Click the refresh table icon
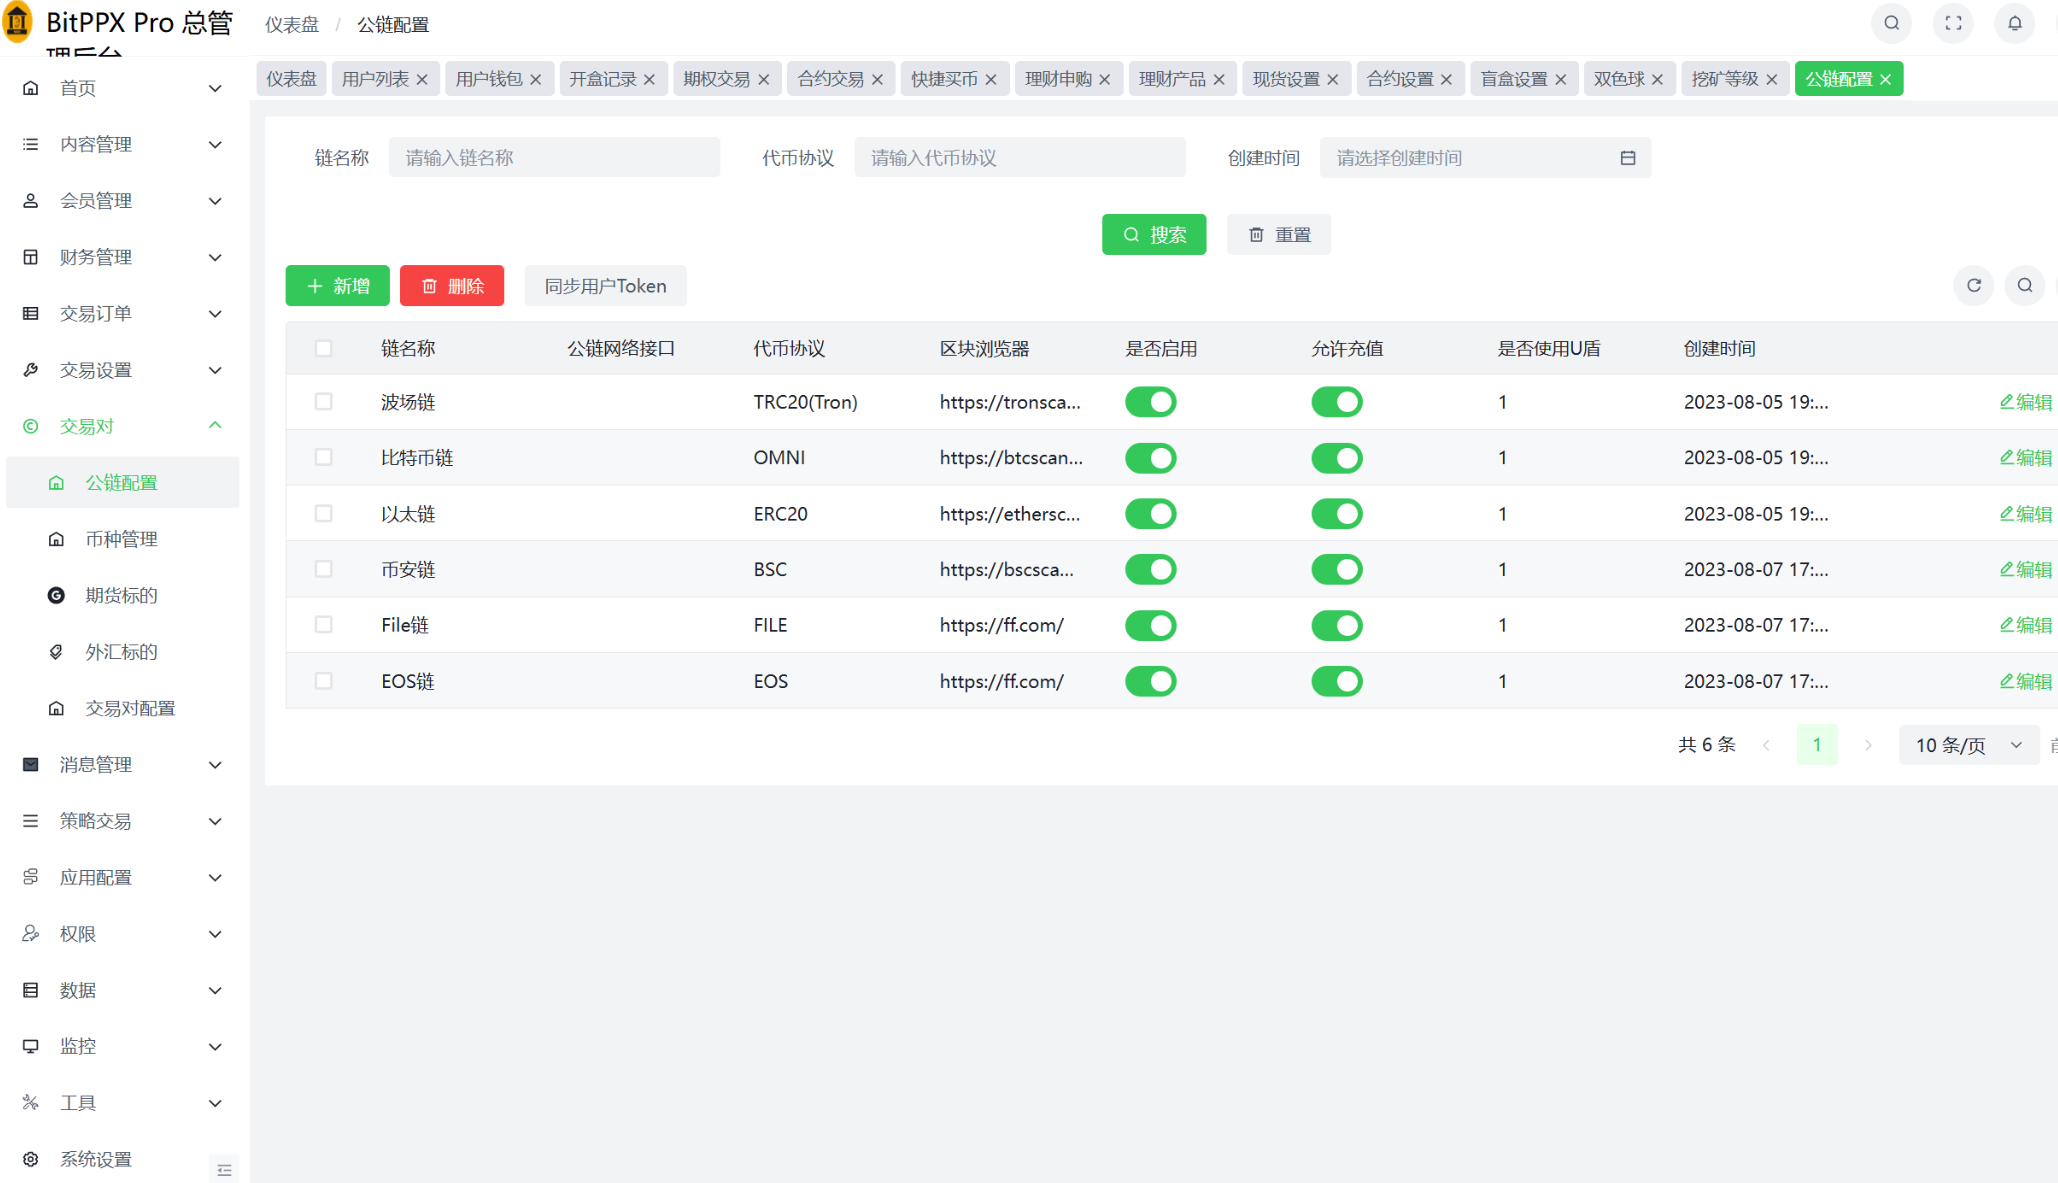Image resolution: width=2058 pixels, height=1183 pixels. click(1973, 285)
